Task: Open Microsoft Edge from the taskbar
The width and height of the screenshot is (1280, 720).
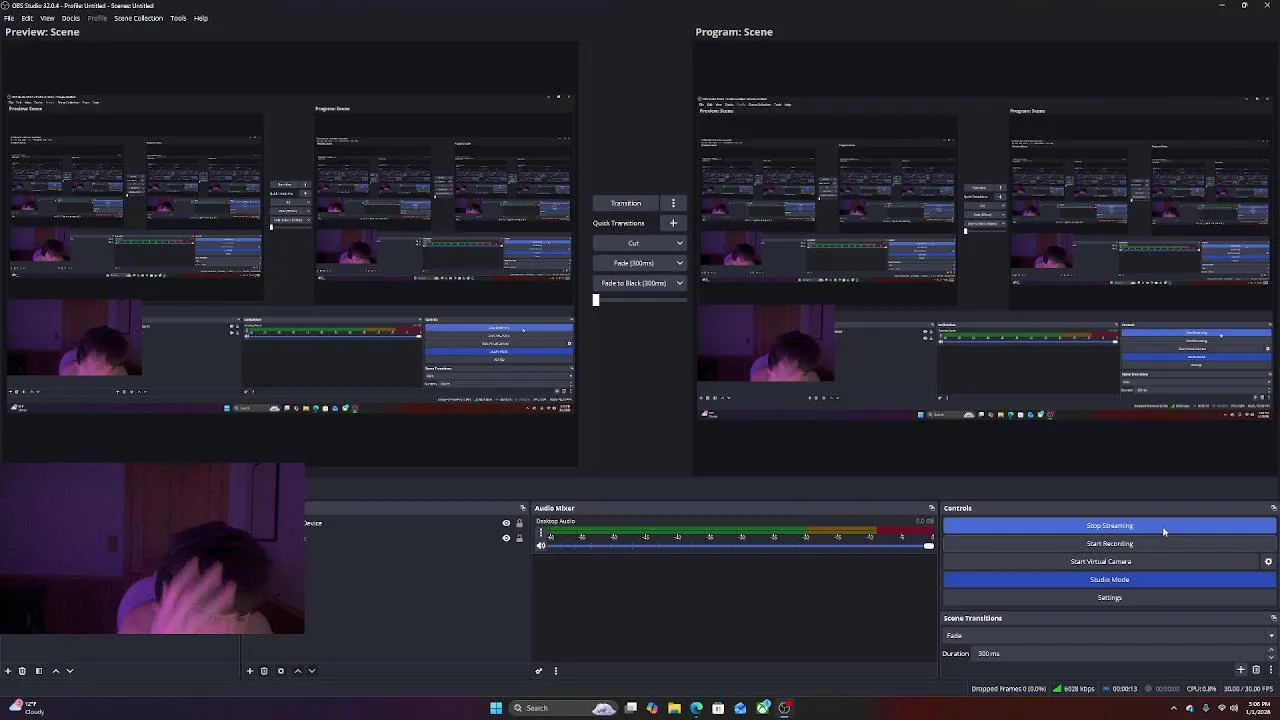Action: [696, 708]
